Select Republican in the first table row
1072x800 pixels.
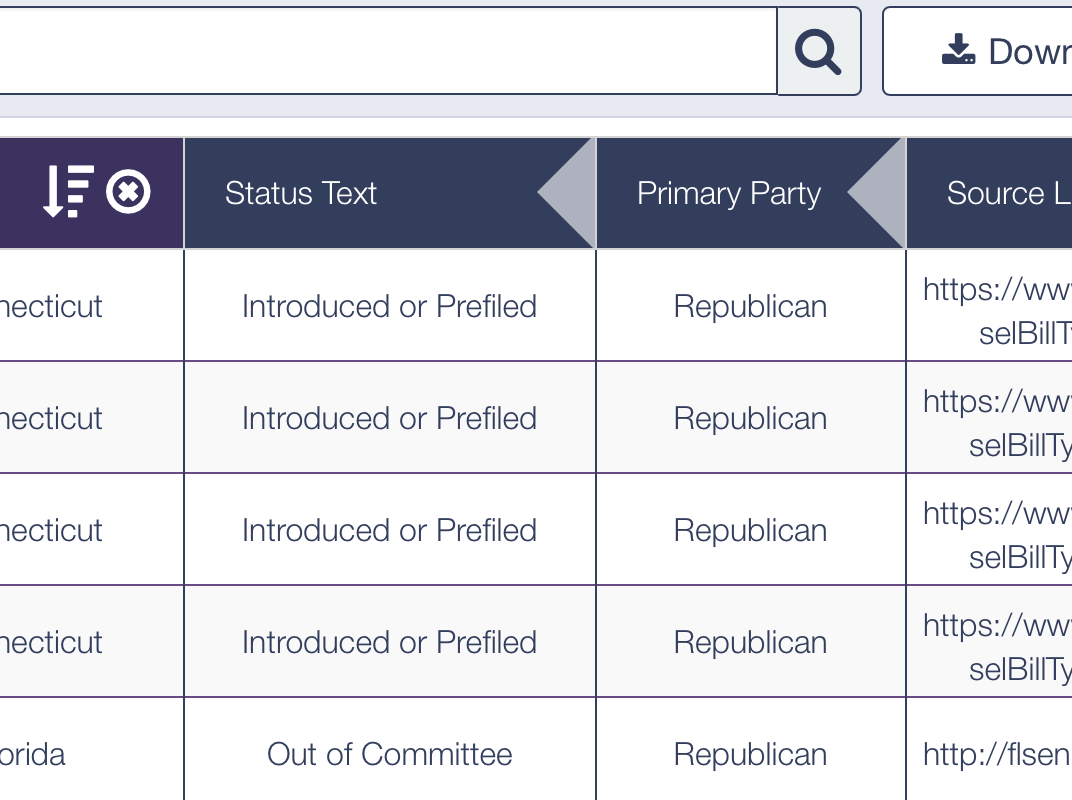[752, 306]
